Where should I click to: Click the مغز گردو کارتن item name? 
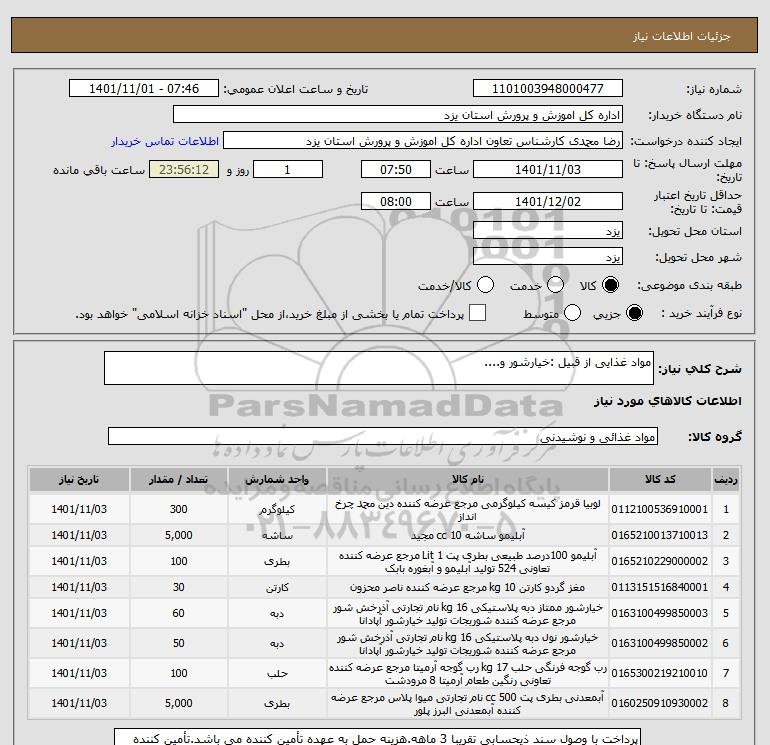468,587
